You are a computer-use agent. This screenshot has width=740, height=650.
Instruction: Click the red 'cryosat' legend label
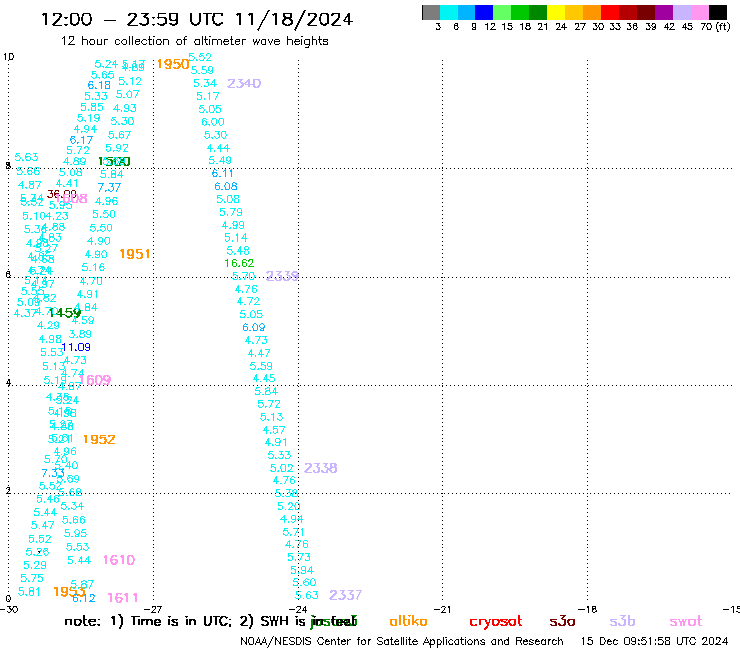pos(496,622)
